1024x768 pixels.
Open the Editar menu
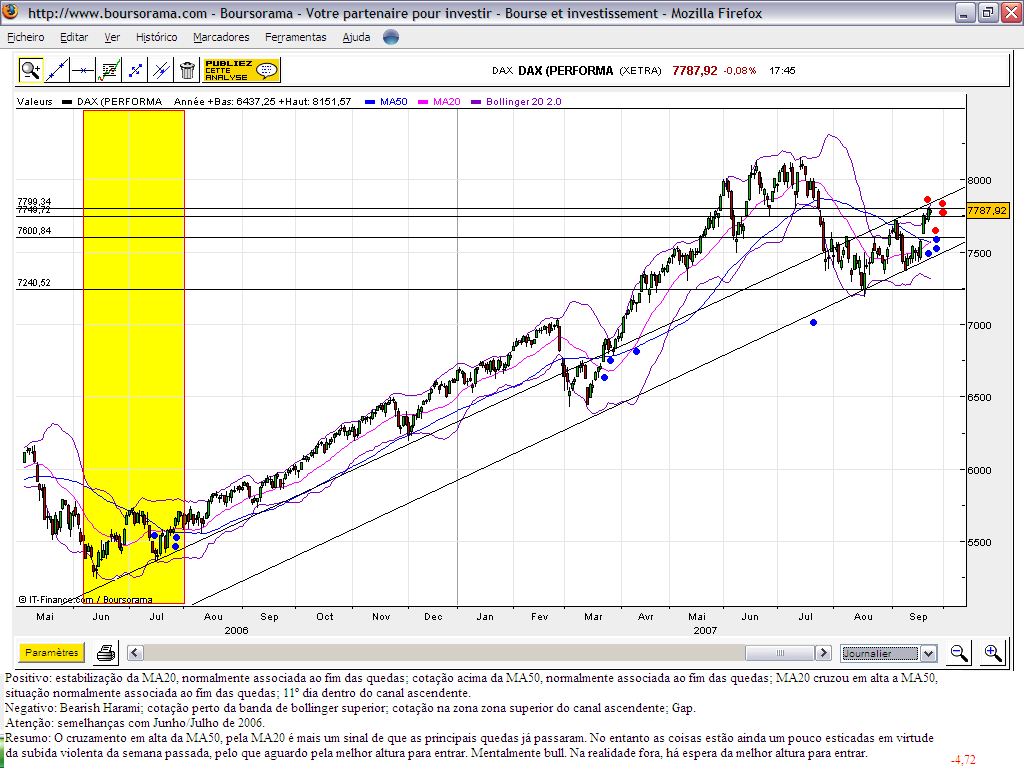click(x=74, y=37)
